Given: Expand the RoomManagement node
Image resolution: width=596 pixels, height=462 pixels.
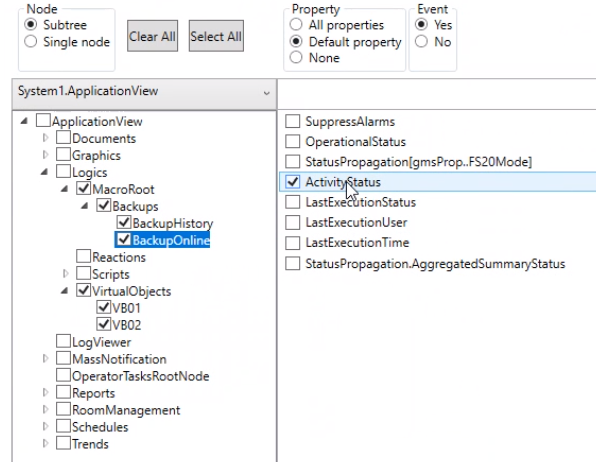Looking at the screenshot, I should coord(46,409).
